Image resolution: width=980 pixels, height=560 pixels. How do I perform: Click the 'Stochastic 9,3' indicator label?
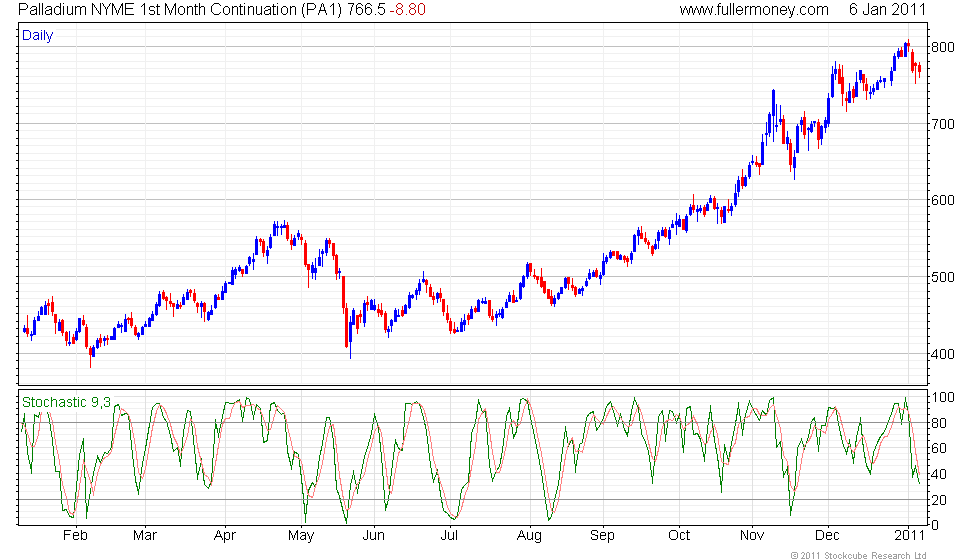click(66, 402)
